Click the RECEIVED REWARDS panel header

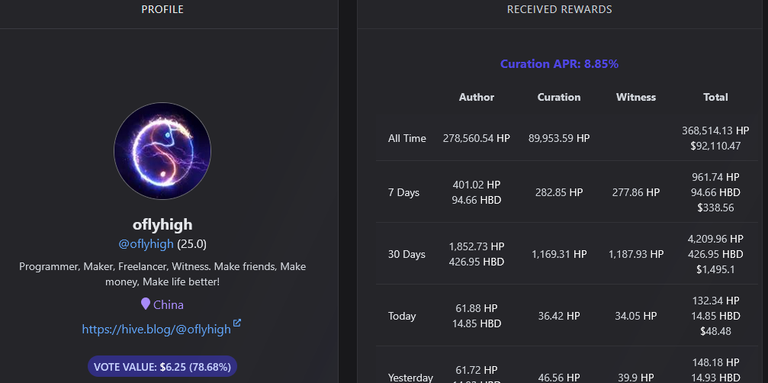tap(559, 9)
